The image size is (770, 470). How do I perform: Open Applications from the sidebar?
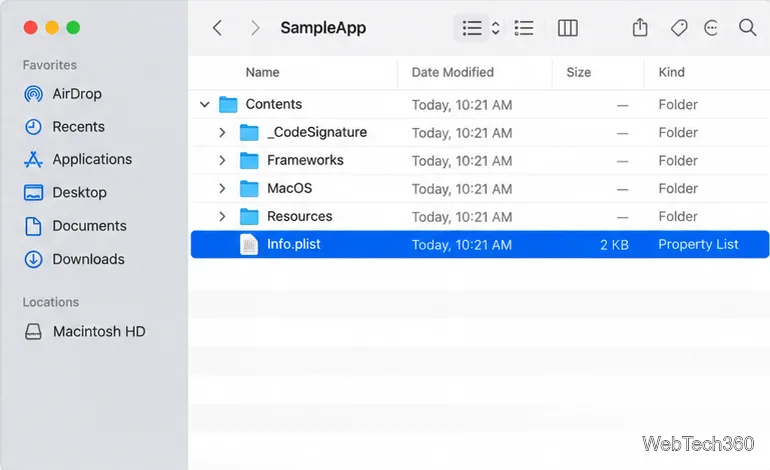92,160
